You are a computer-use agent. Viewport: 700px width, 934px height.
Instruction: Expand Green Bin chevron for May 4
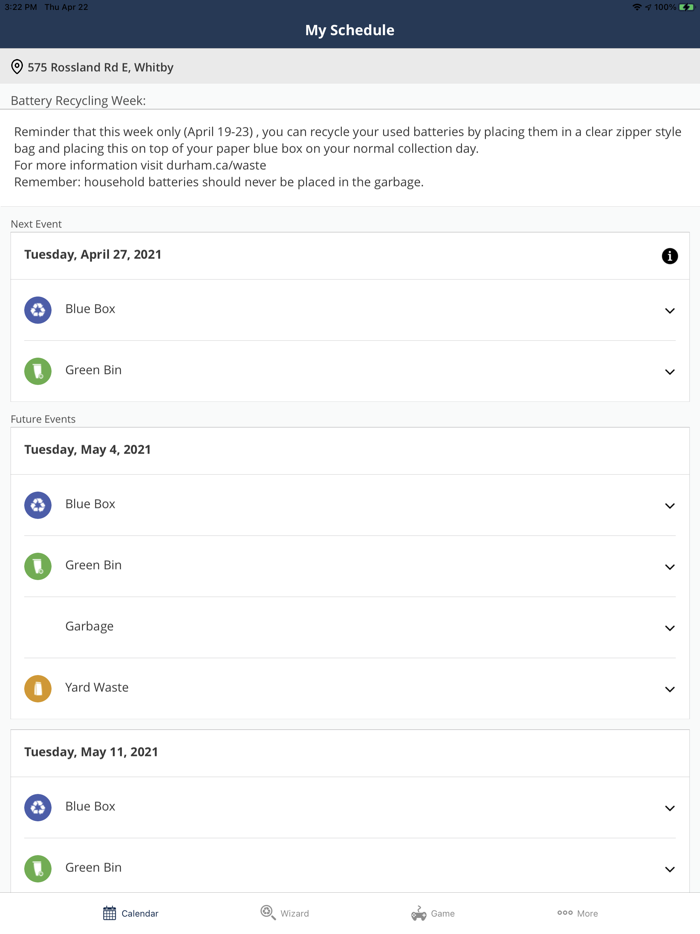tap(670, 567)
